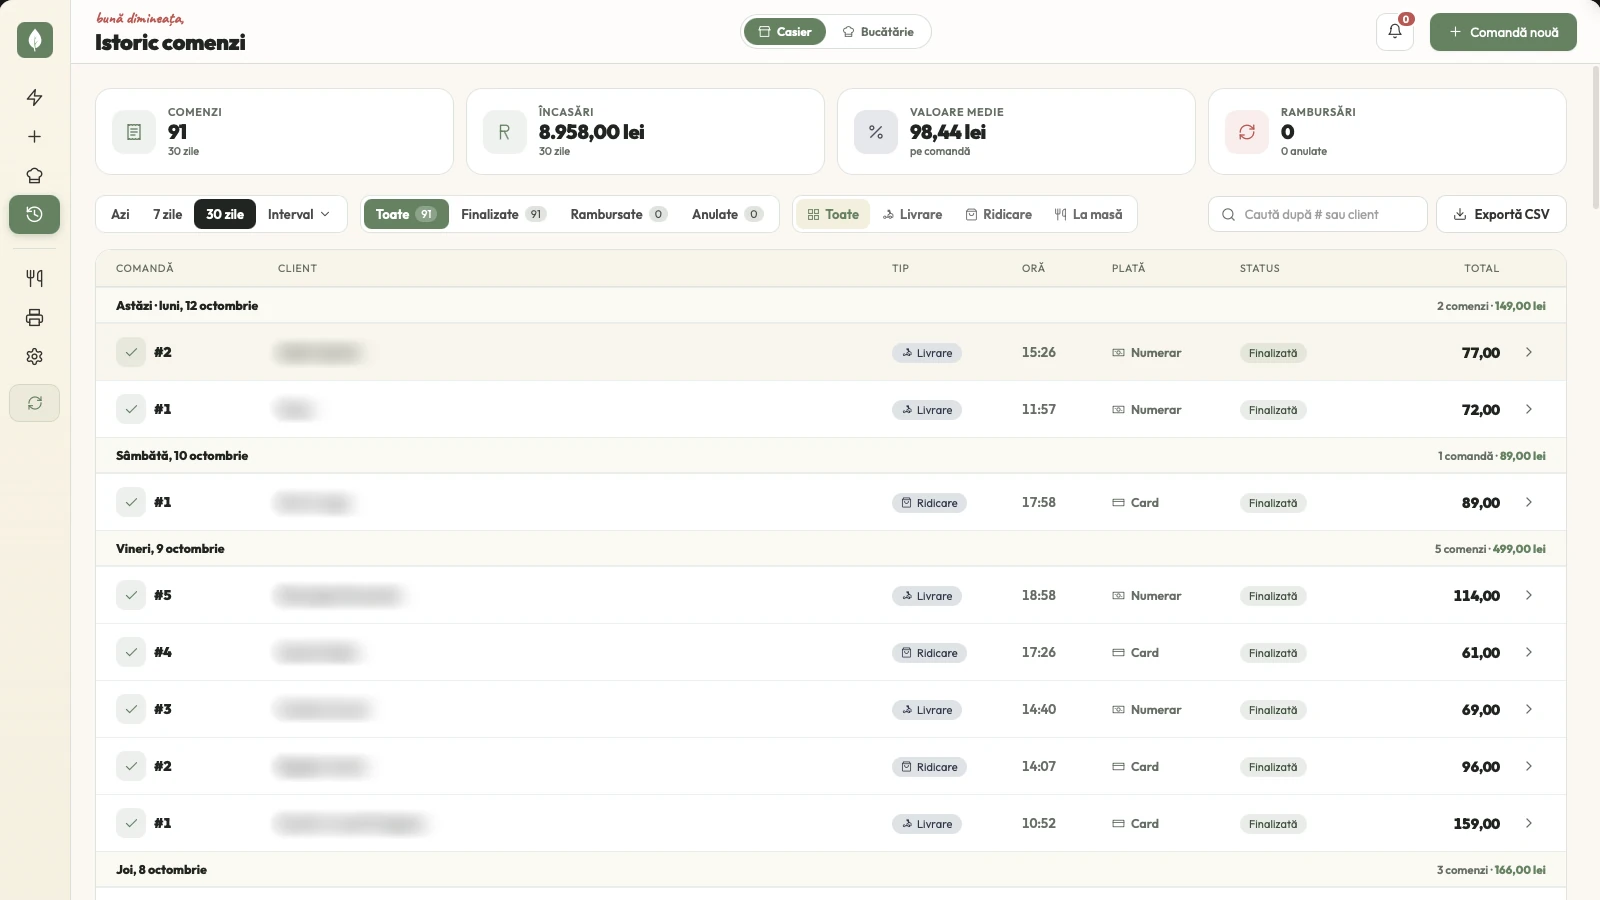Show the Finalizate orders tab
Viewport: 1600px width, 900px height.
pyautogui.click(x=503, y=214)
